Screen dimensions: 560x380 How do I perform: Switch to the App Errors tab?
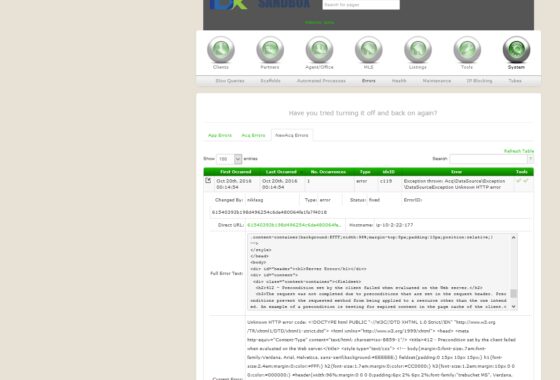tap(220, 135)
